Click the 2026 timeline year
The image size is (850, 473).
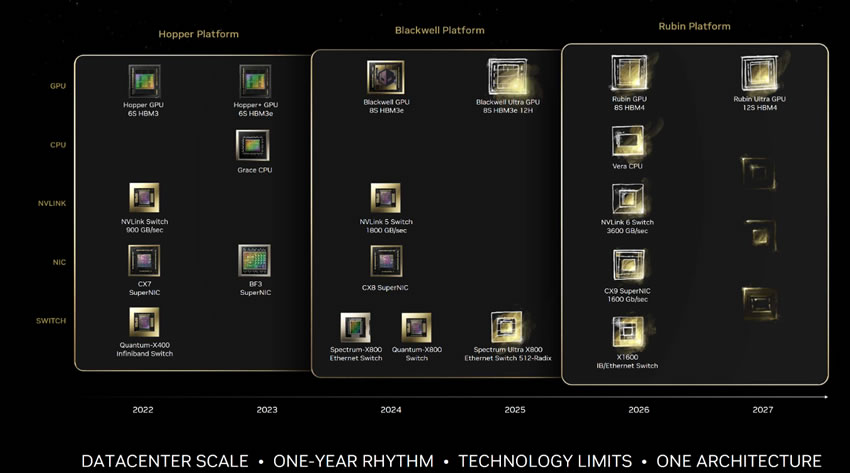point(639,410)
